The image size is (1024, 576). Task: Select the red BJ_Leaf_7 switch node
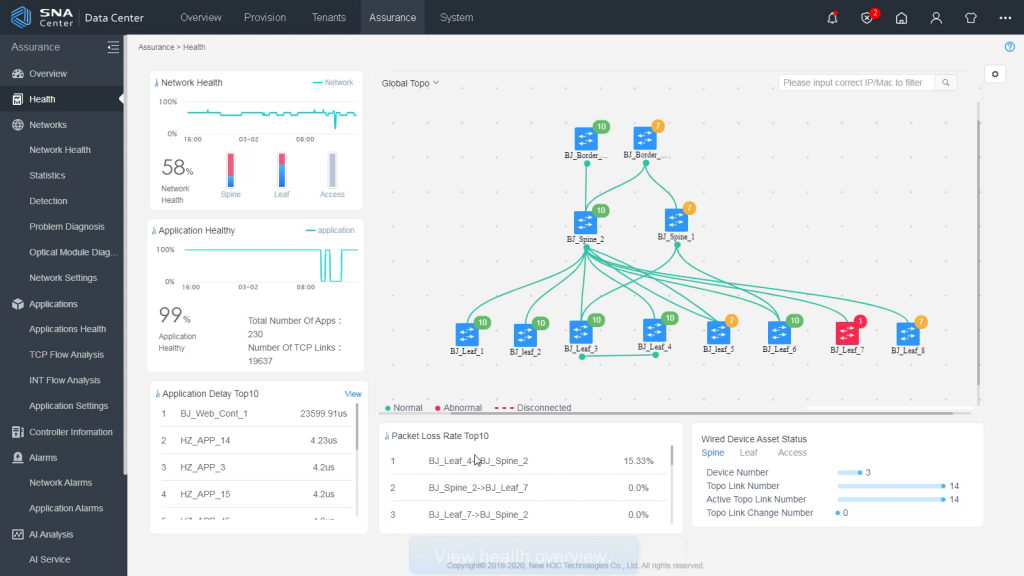[x=847, y=333]
